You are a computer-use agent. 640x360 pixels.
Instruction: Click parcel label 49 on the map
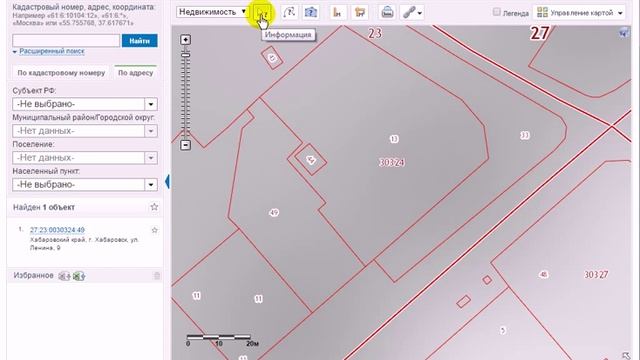pos(274,213)
